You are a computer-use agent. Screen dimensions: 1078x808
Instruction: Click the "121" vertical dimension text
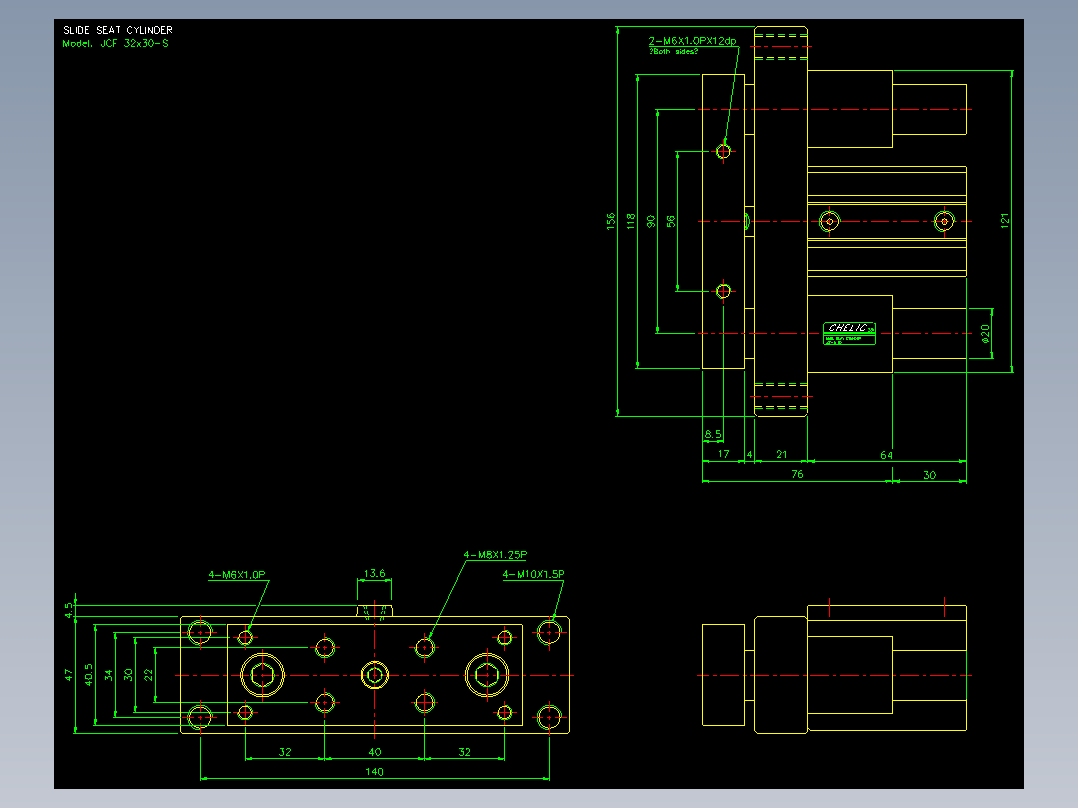tap(1004, 221)
